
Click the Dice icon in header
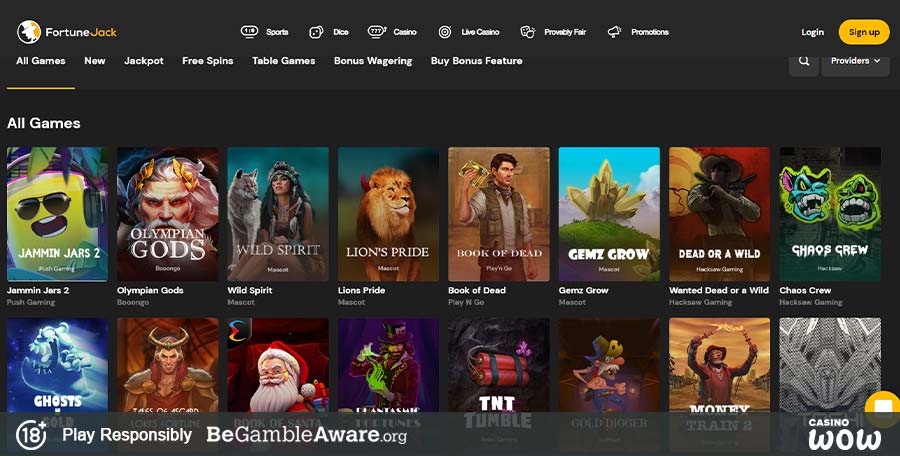316,32
